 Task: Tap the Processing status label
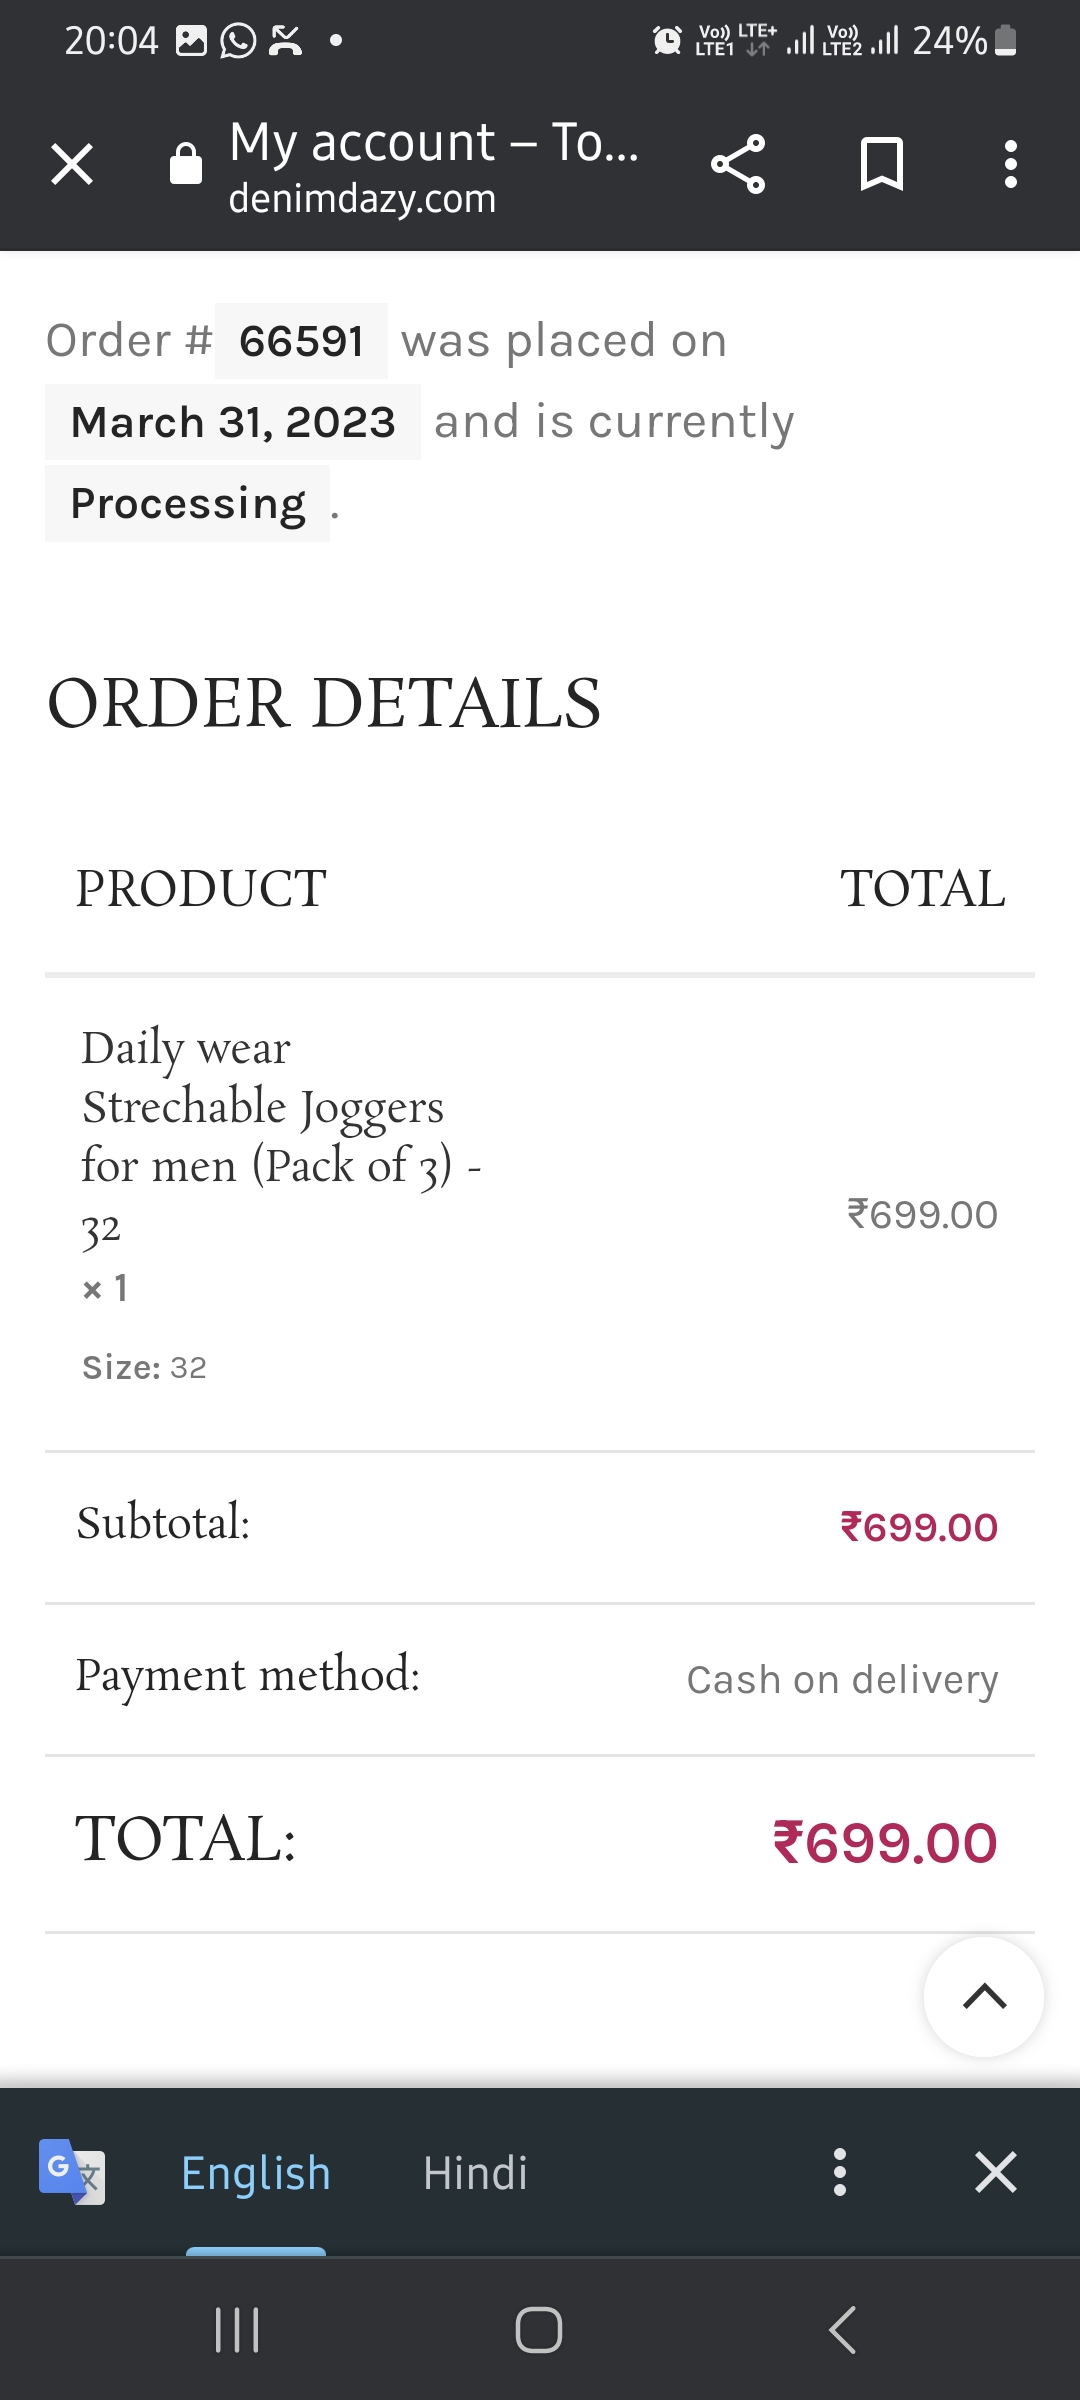[x=188, y=504]
